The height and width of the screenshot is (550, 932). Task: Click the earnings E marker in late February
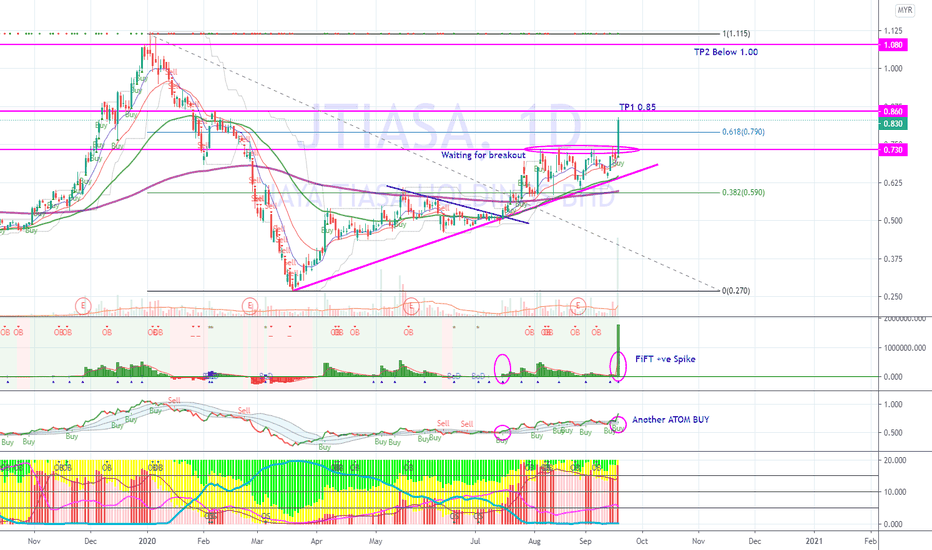(x=250, y=307)
